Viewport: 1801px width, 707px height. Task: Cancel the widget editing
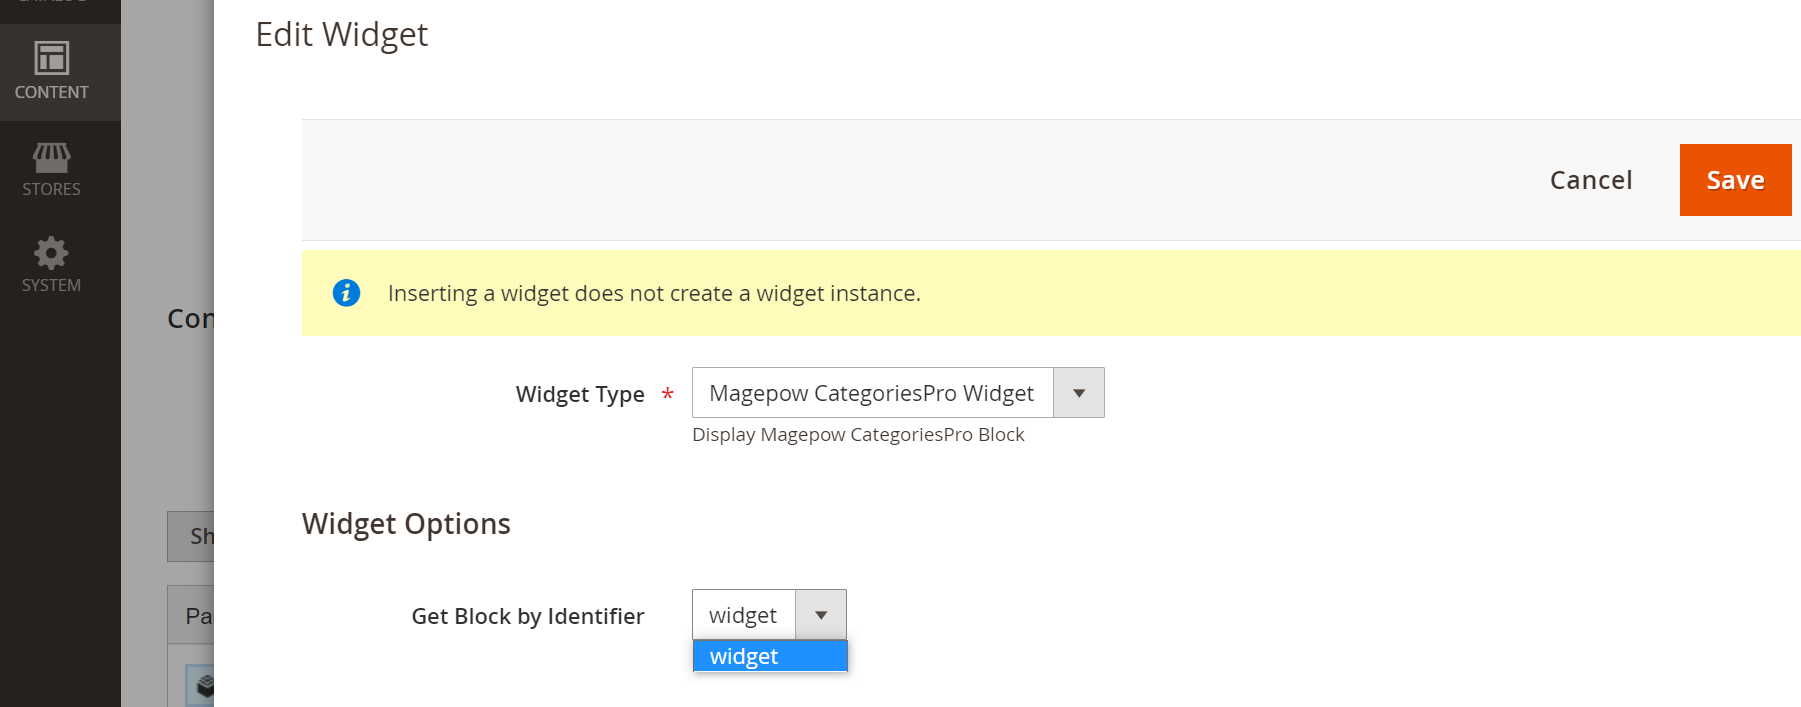click(x=1590, y=180)
